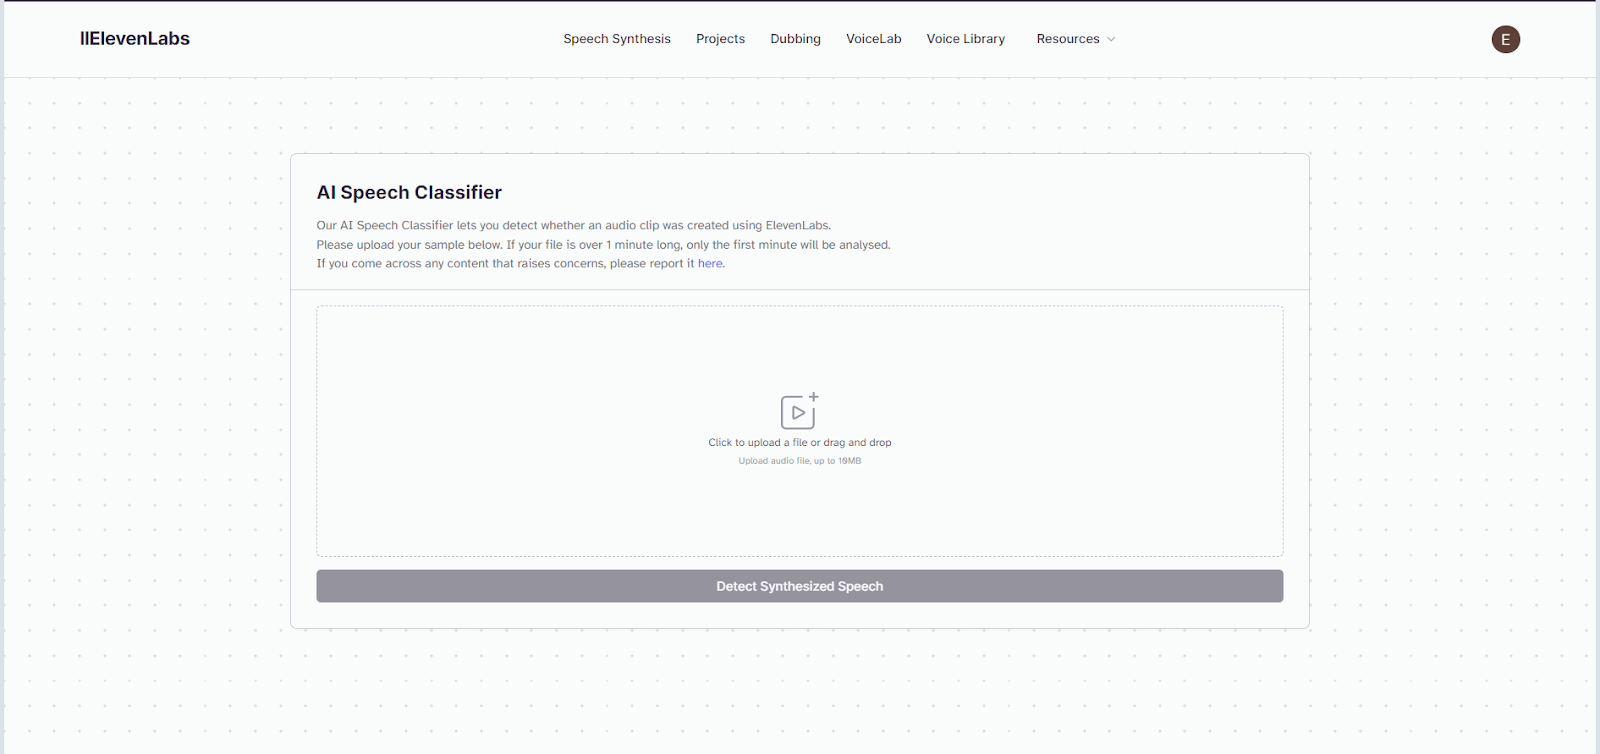
Task: Expand the Resources dropdown menu
Action: [1075, 39]
